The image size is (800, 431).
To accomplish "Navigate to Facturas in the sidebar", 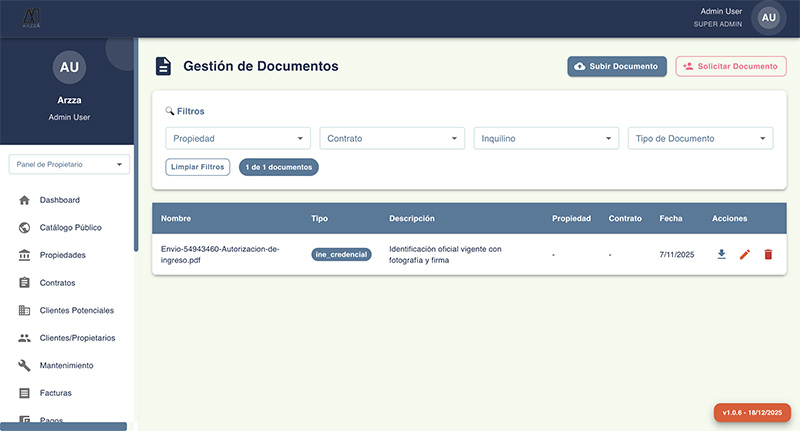I will (55, 393).
